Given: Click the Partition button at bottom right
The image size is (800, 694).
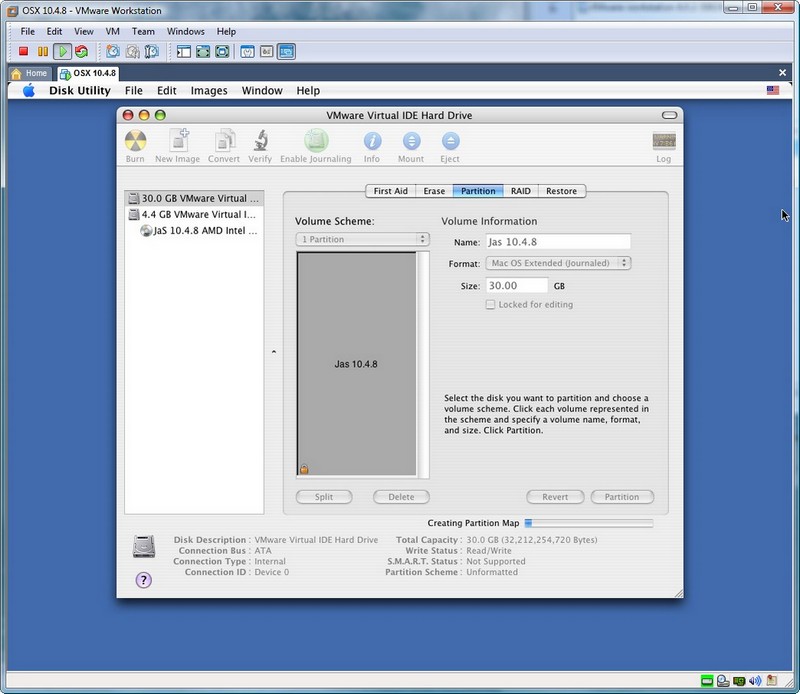Looking at the screenshot, I should tap(622, 497).
